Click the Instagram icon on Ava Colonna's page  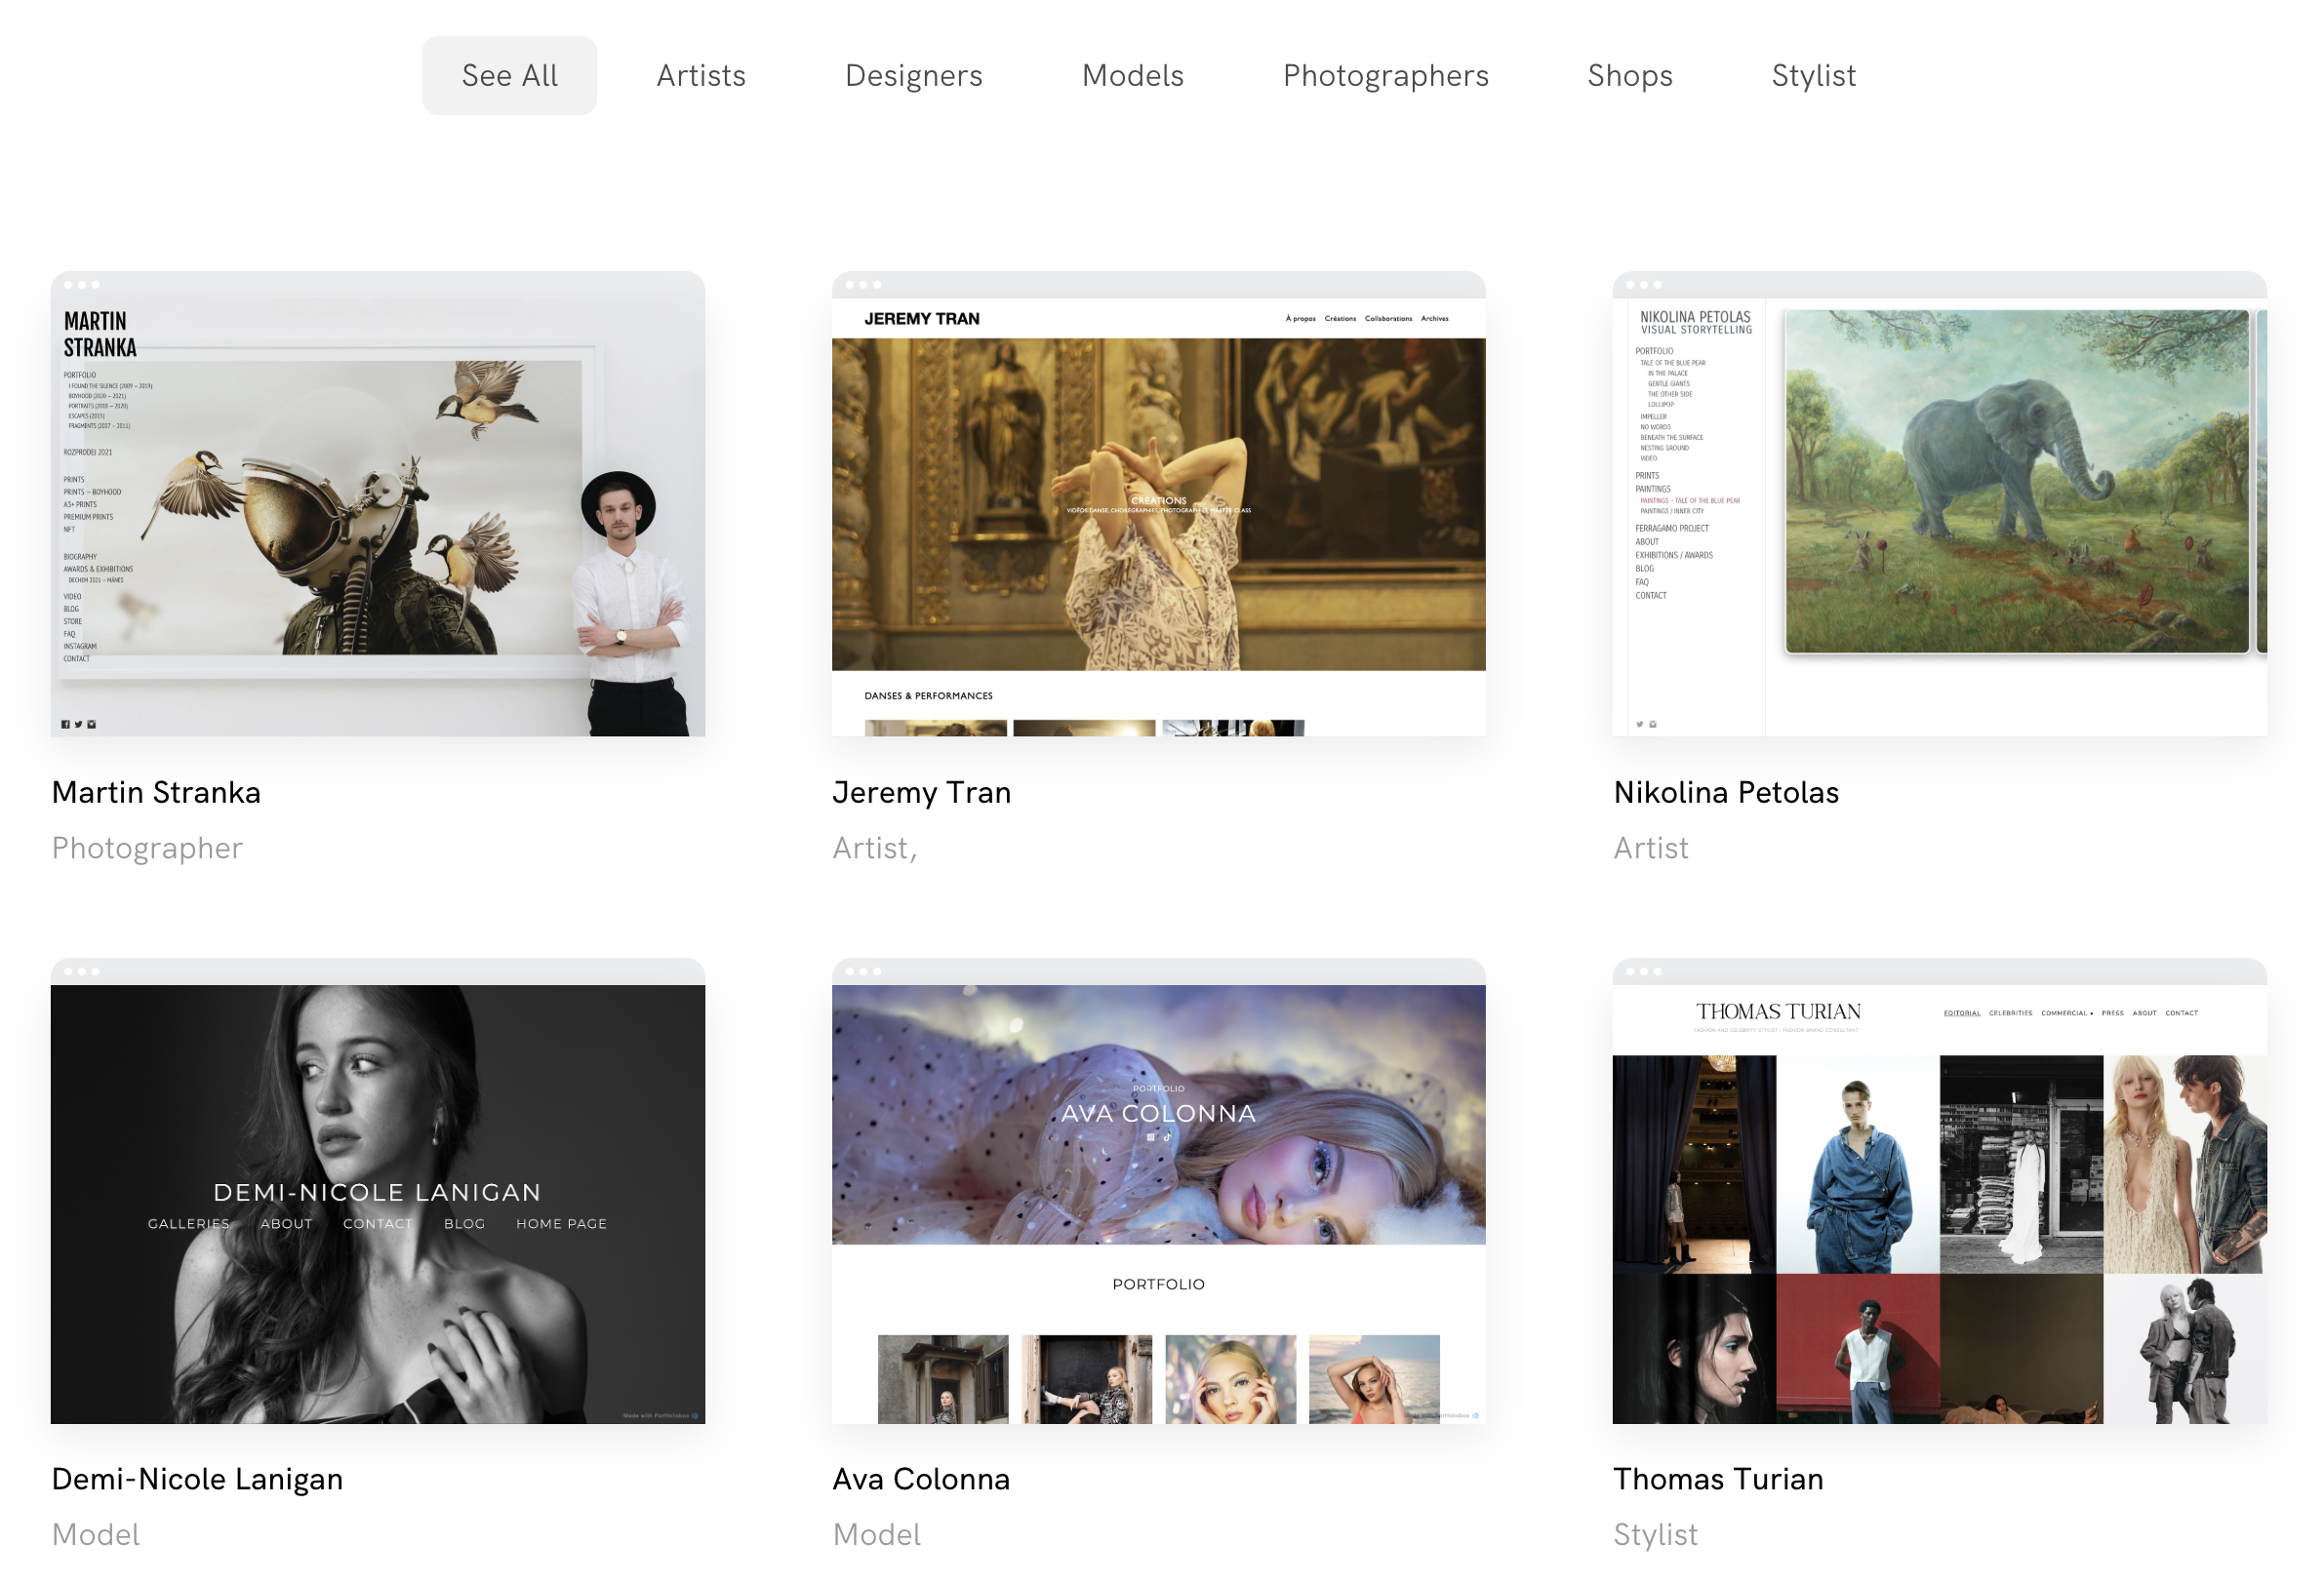[1150, 1138]
